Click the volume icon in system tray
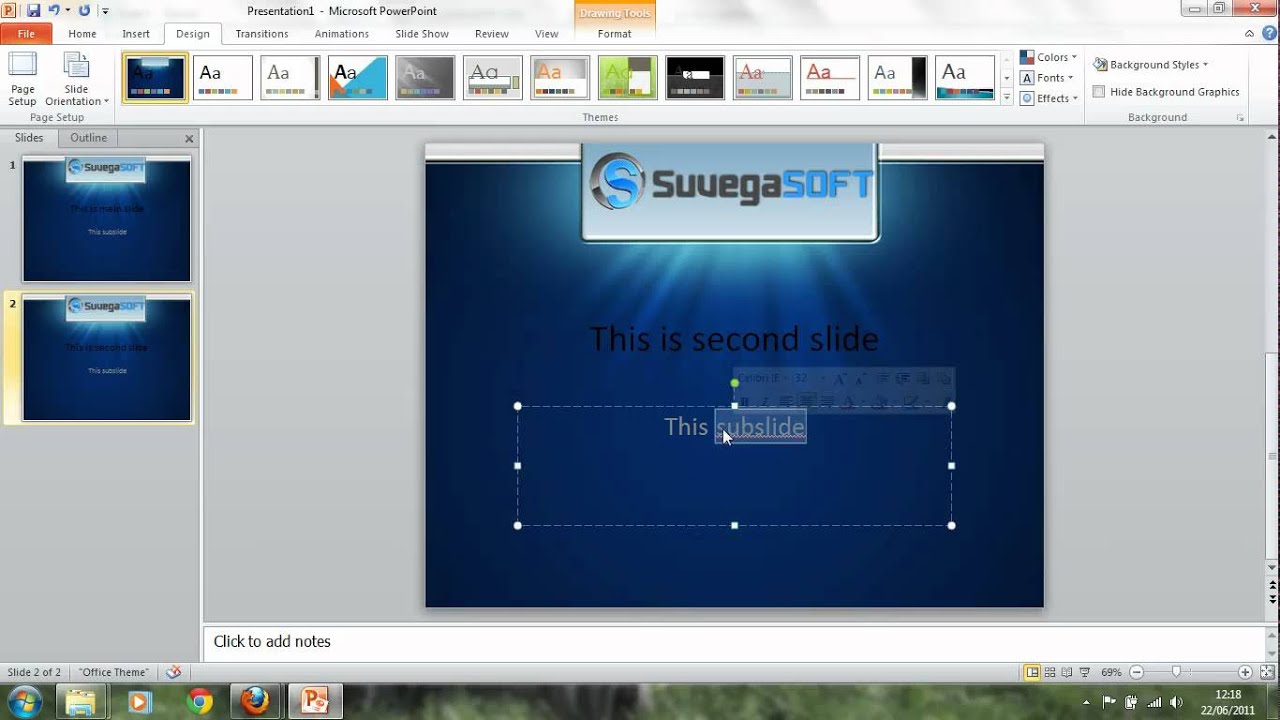 pyautogui.click(x=1176, y=702)
